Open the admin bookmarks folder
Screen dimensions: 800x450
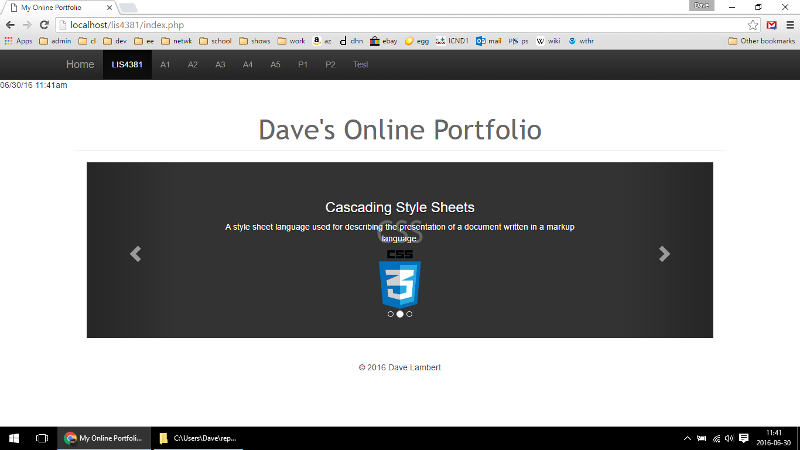coord(55,41)
